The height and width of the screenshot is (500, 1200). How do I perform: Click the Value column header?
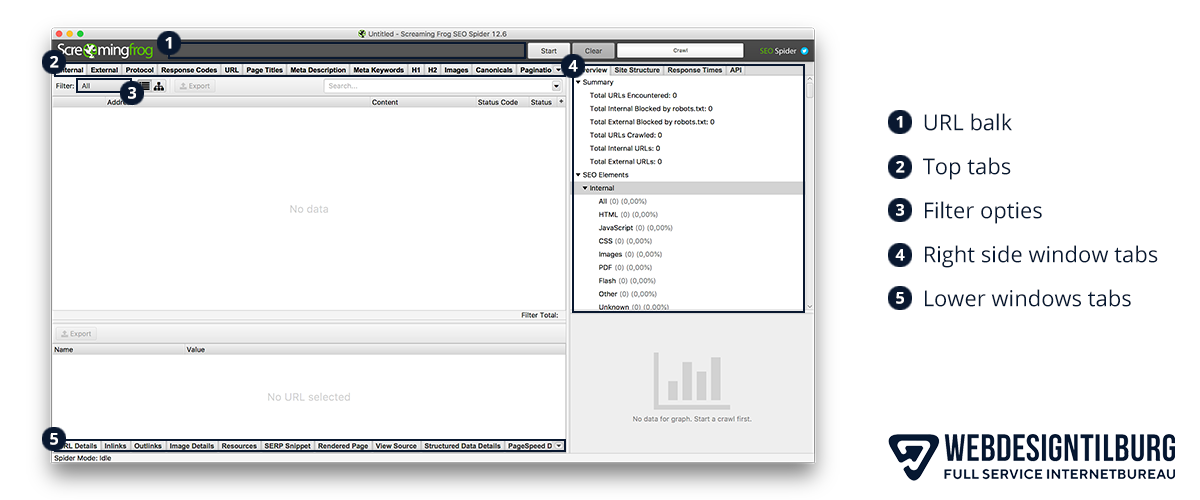pyautogui.click(x=374, y=350)
